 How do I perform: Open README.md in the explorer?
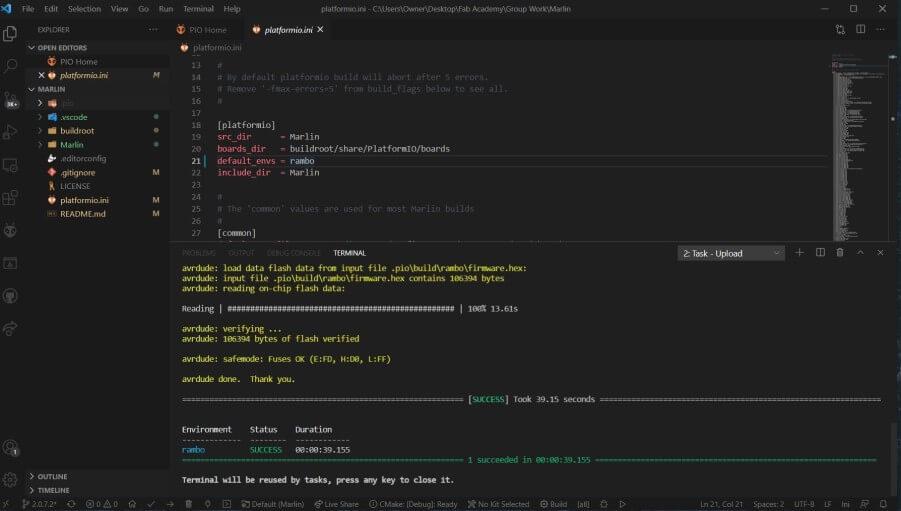pyautogui.click(x=83, y=214)
